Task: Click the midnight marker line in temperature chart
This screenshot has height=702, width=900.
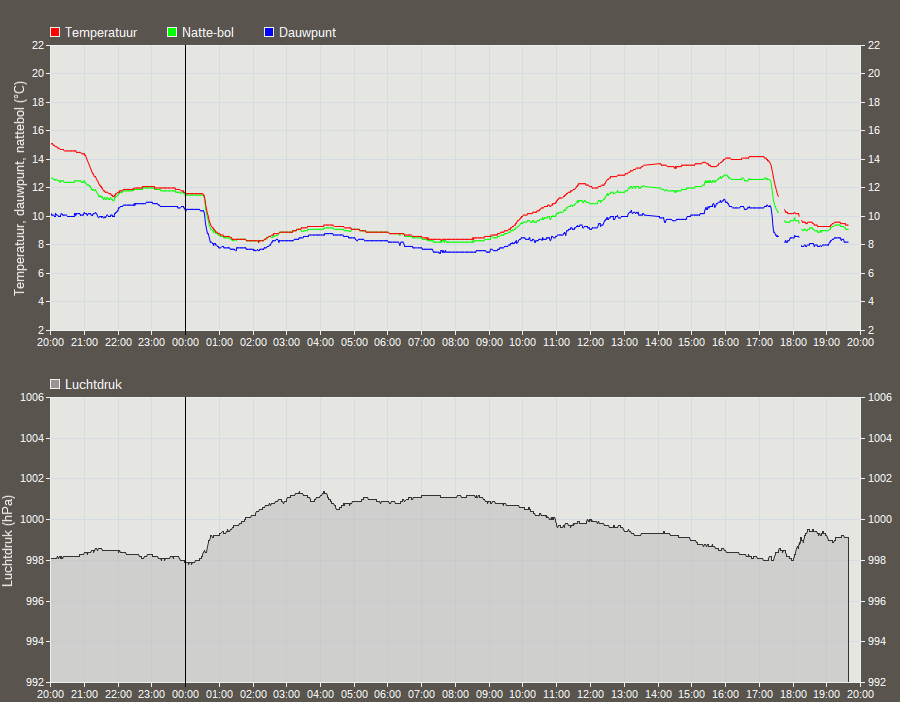Action: (185, 188)
